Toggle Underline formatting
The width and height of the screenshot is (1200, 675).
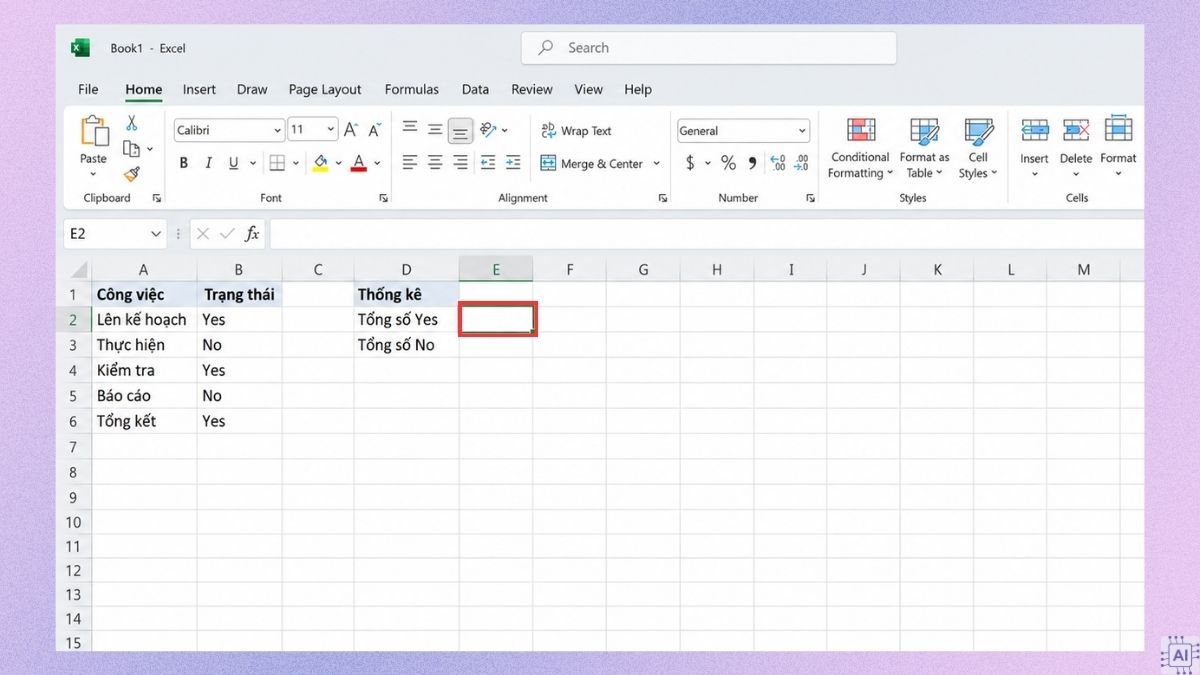[x=233, y=163]
